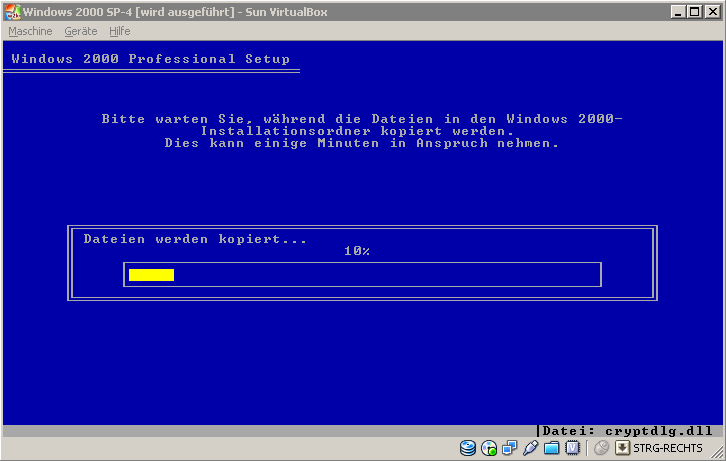Click the STRG-RECHTS host key label
The image size is (726, 461).
point(668,448)
